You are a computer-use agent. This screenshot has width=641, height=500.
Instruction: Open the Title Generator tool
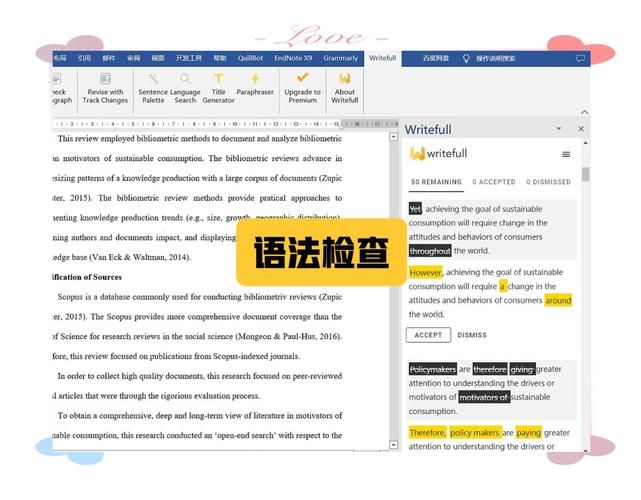click(x=218, y=89)
